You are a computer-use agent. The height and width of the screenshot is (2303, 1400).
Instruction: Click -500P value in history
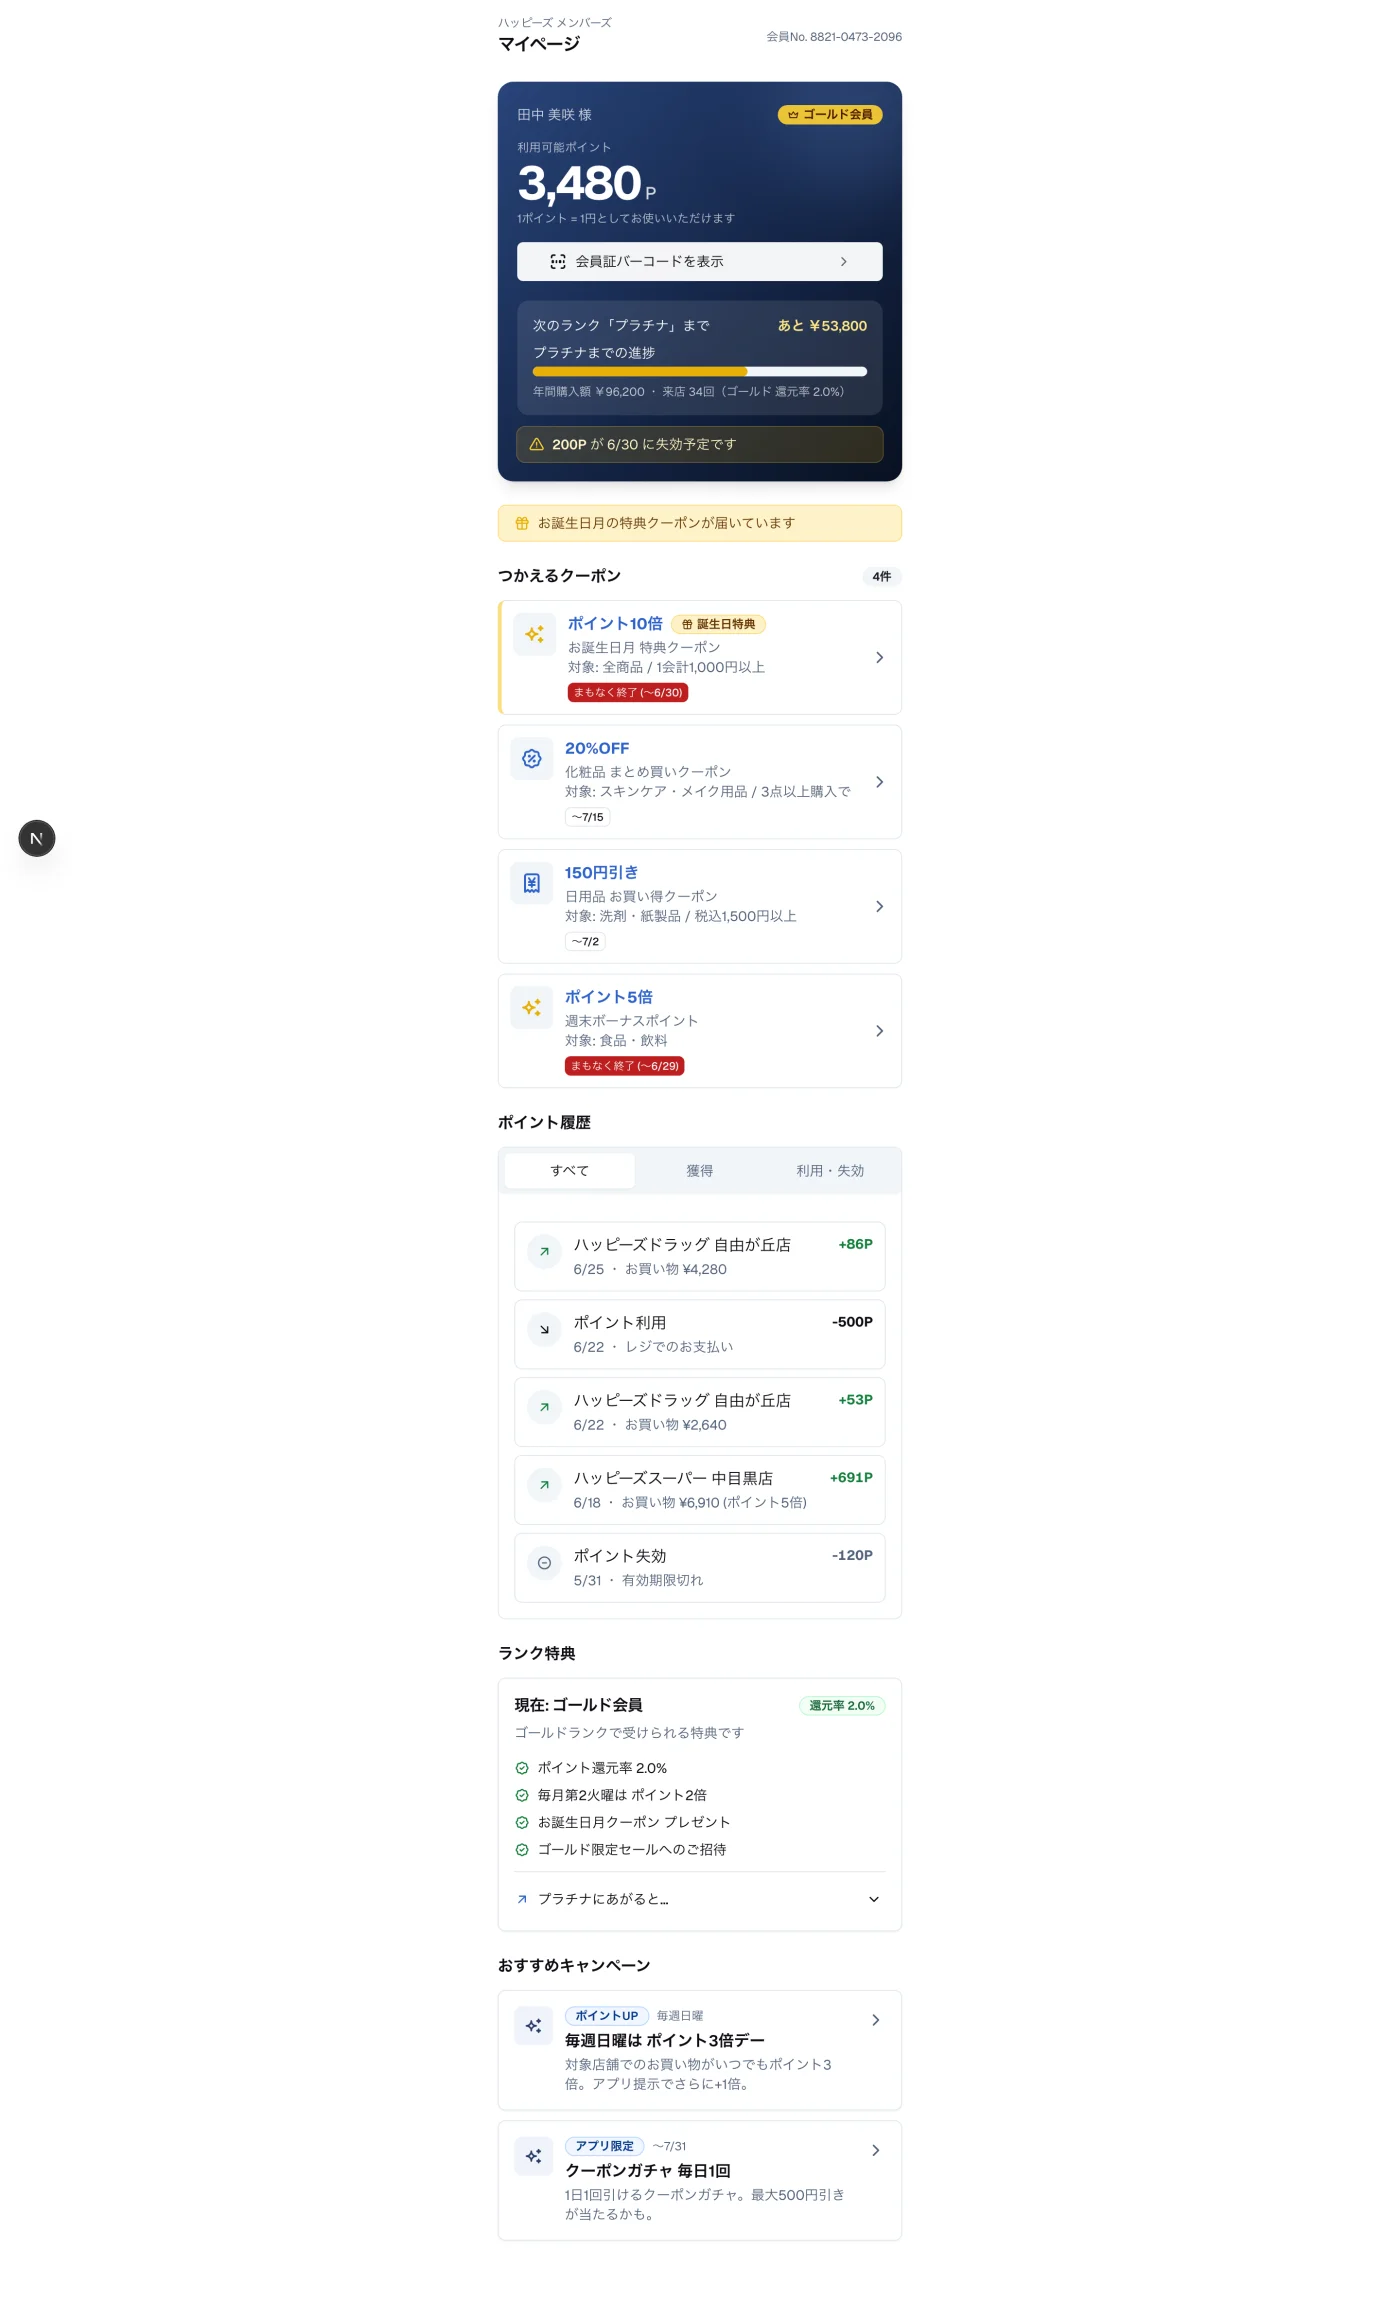[852, 1322]
